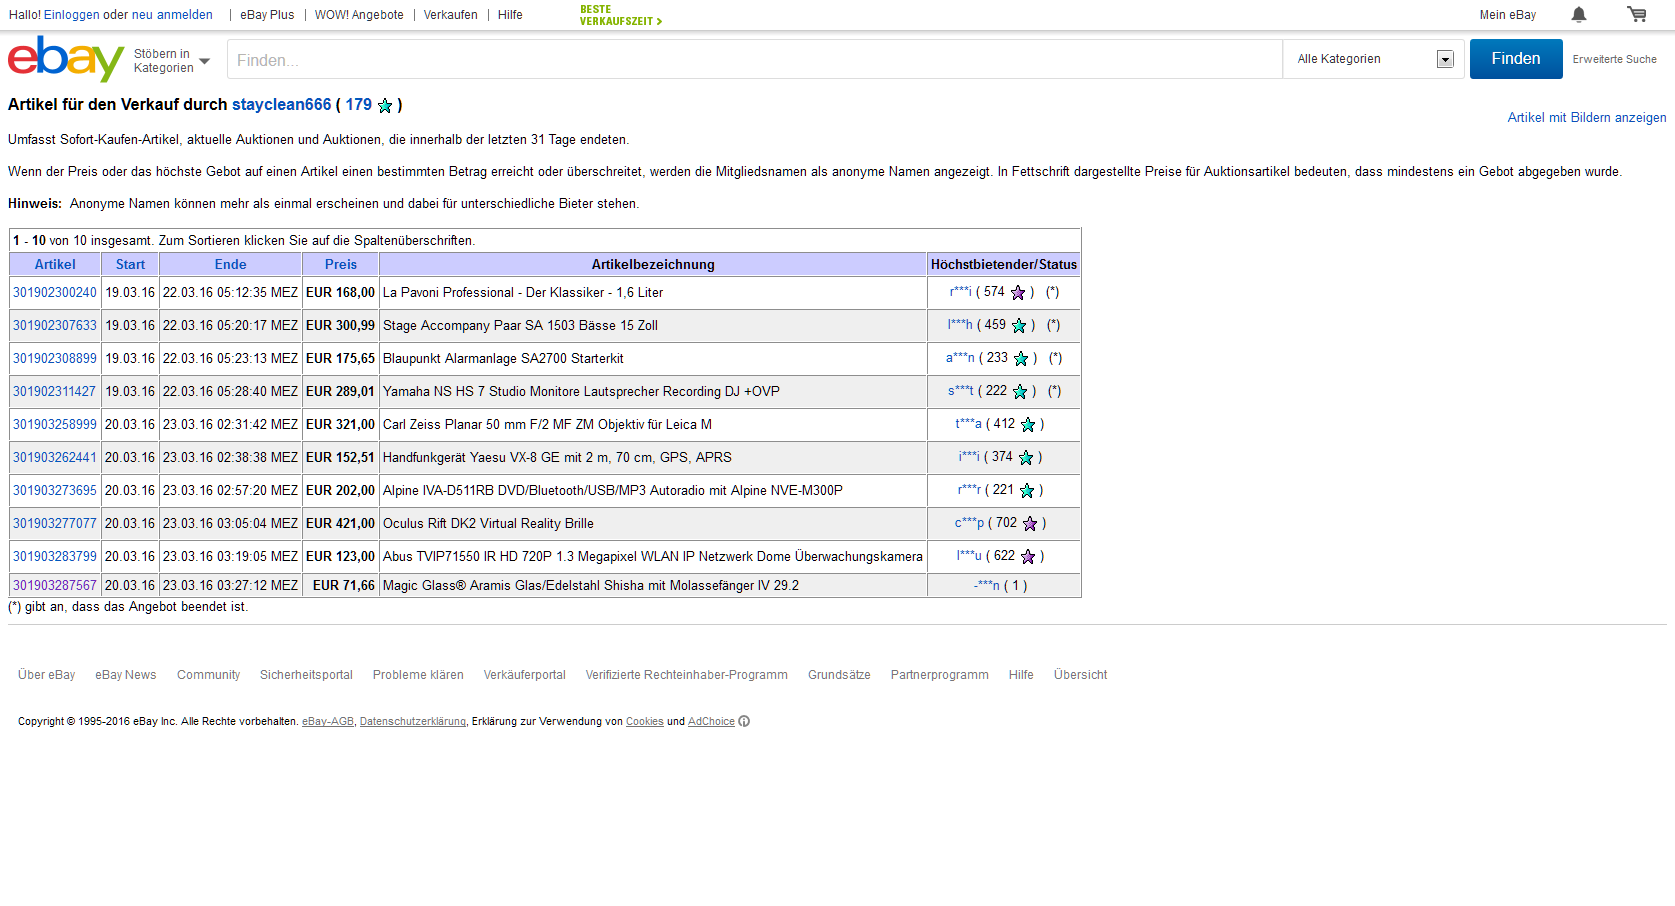Open Verkaufen in top bar

pos(450,15)
